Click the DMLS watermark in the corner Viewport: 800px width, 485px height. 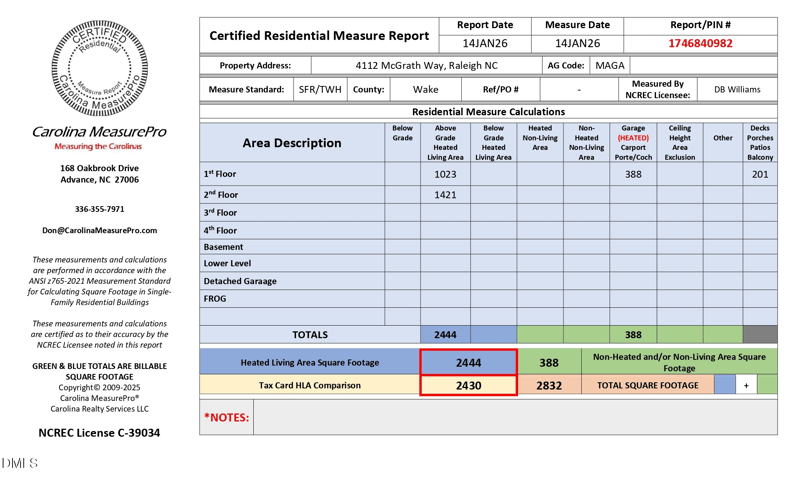(20, 463)
